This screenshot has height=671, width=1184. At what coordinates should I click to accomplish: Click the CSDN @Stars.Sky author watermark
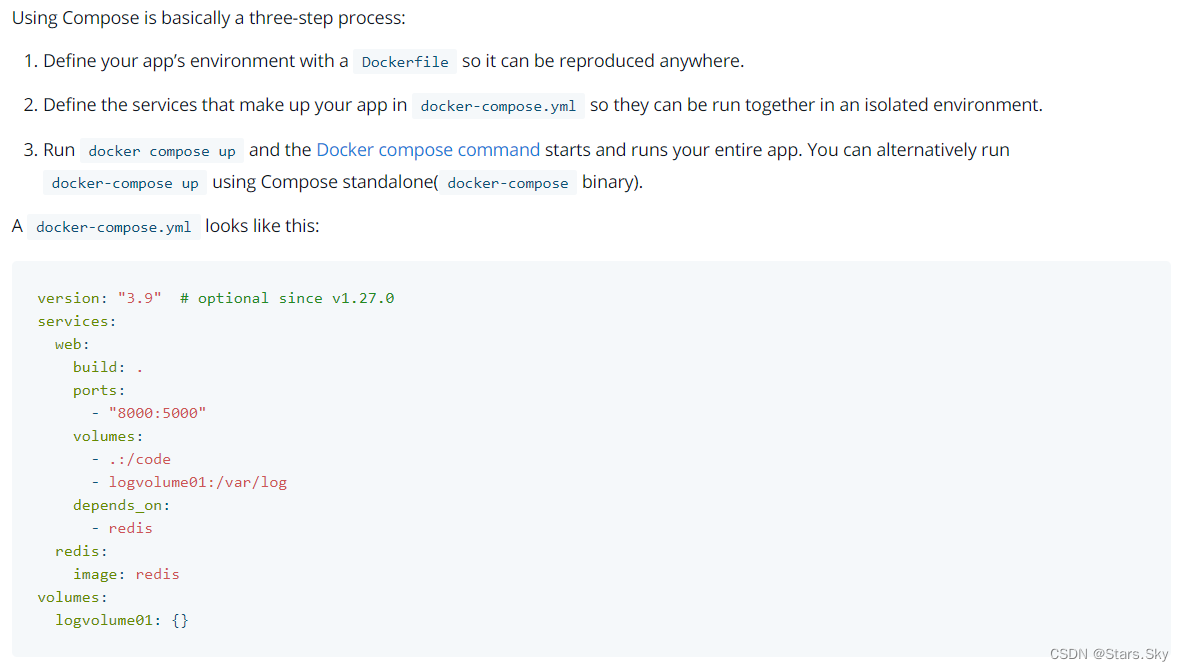[1110, 653]
